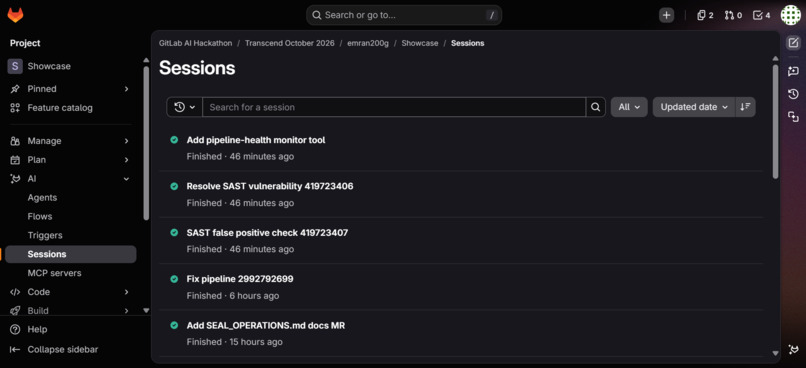Click the Showcase project name in sidebar
This screenshot has width=806, height=368.
[49, 66]
